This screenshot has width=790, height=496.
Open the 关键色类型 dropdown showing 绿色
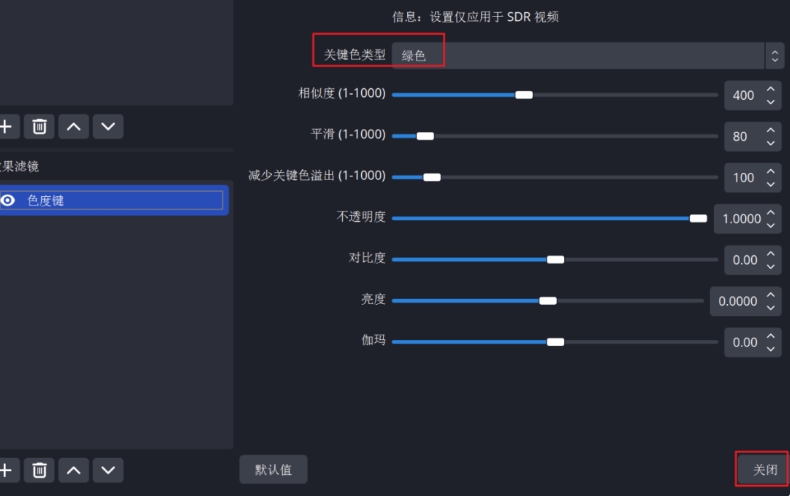[578, 55]
